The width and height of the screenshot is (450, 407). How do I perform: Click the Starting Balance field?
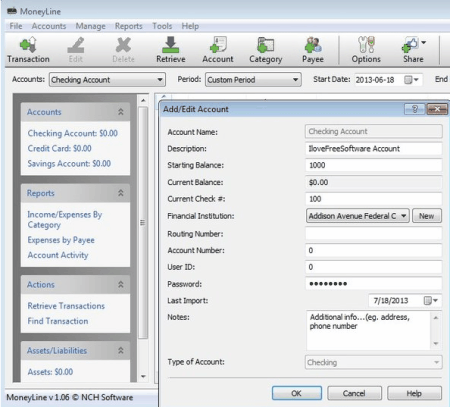374,165
